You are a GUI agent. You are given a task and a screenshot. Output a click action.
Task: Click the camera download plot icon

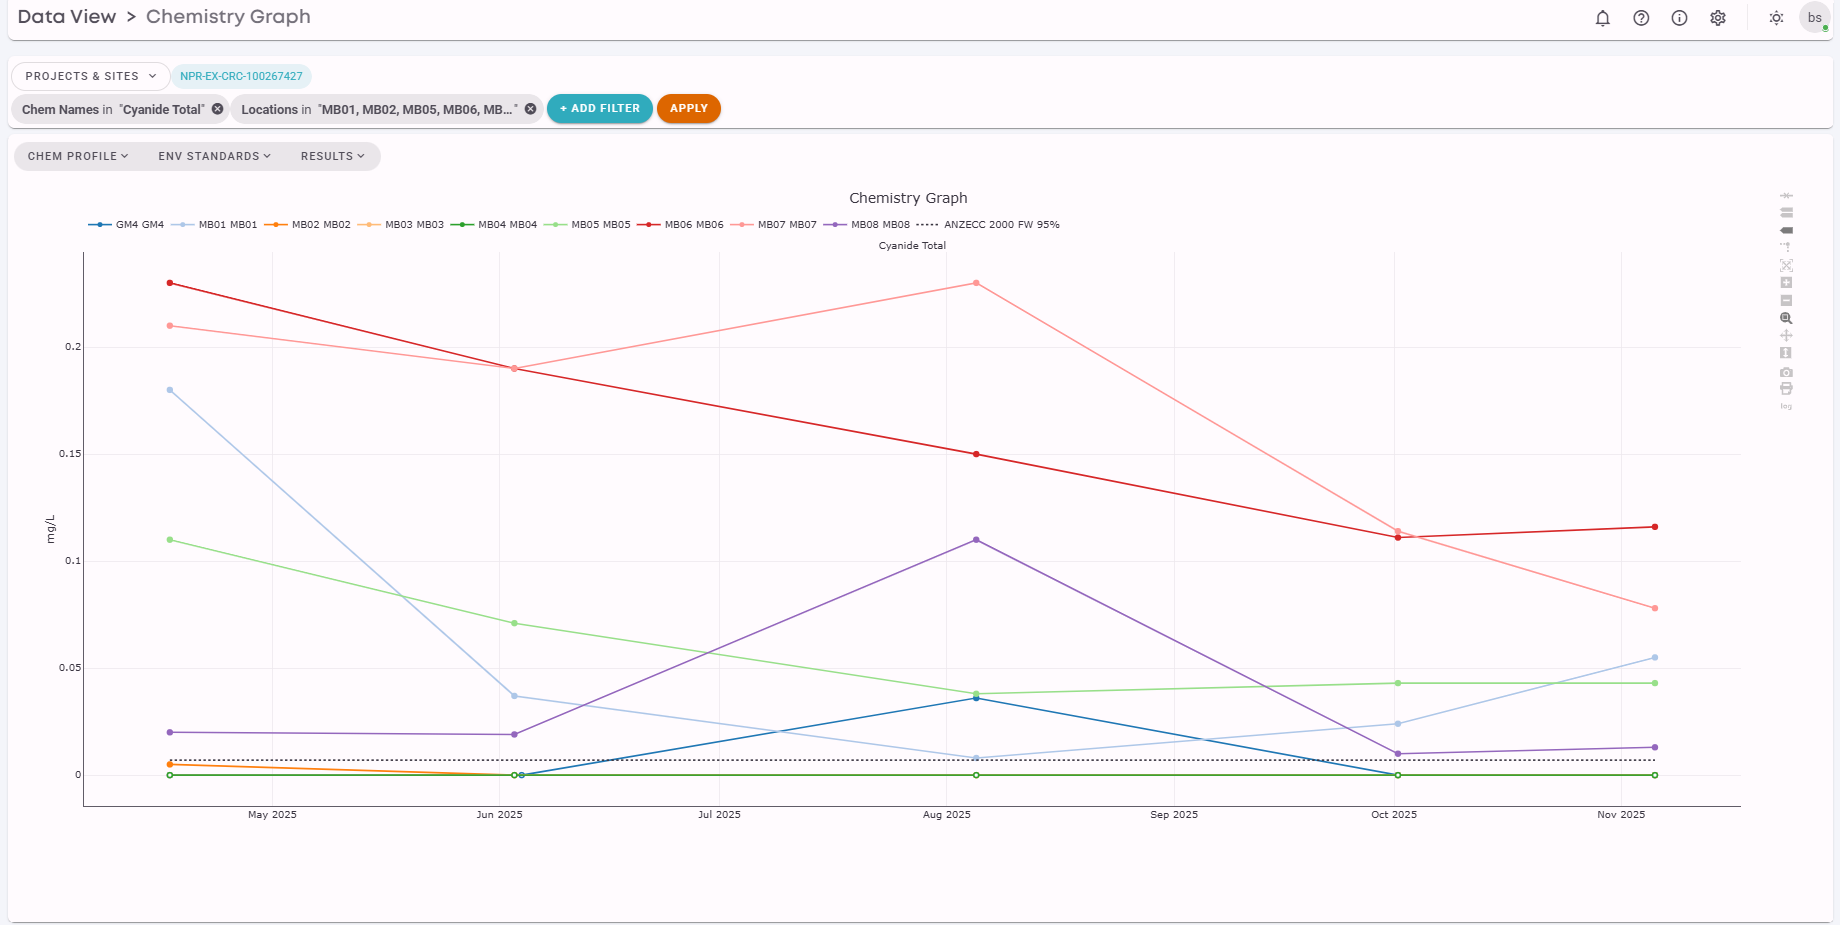(x=1786, y=372)
